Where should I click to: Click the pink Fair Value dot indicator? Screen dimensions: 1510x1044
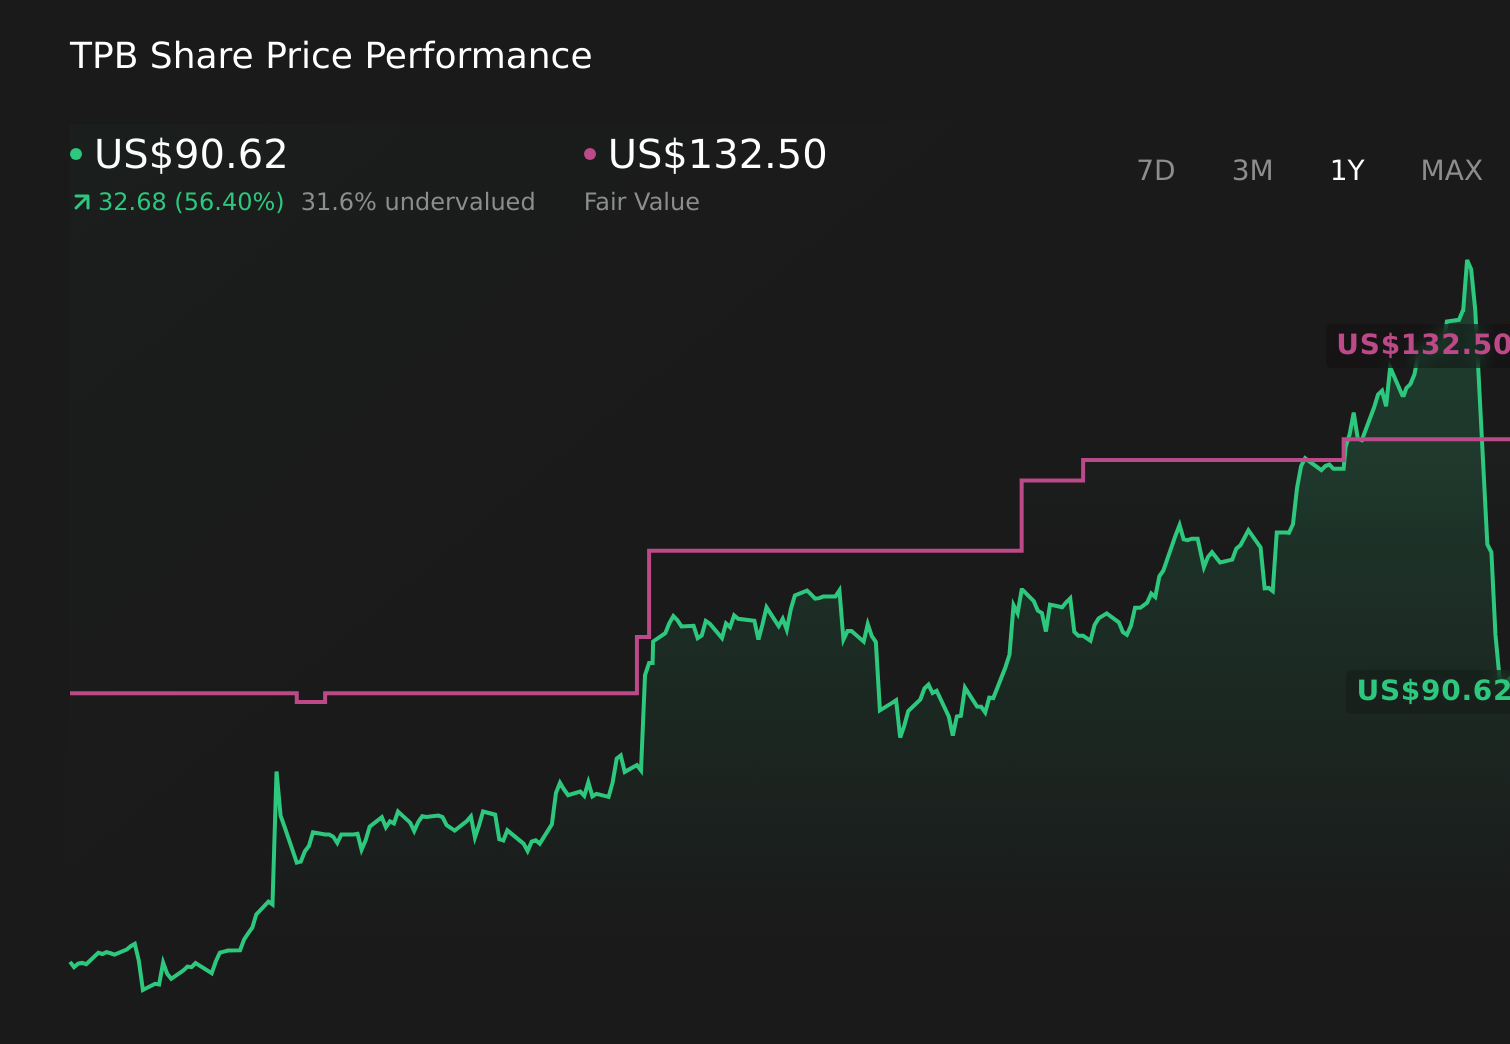[x=591, y=153]
